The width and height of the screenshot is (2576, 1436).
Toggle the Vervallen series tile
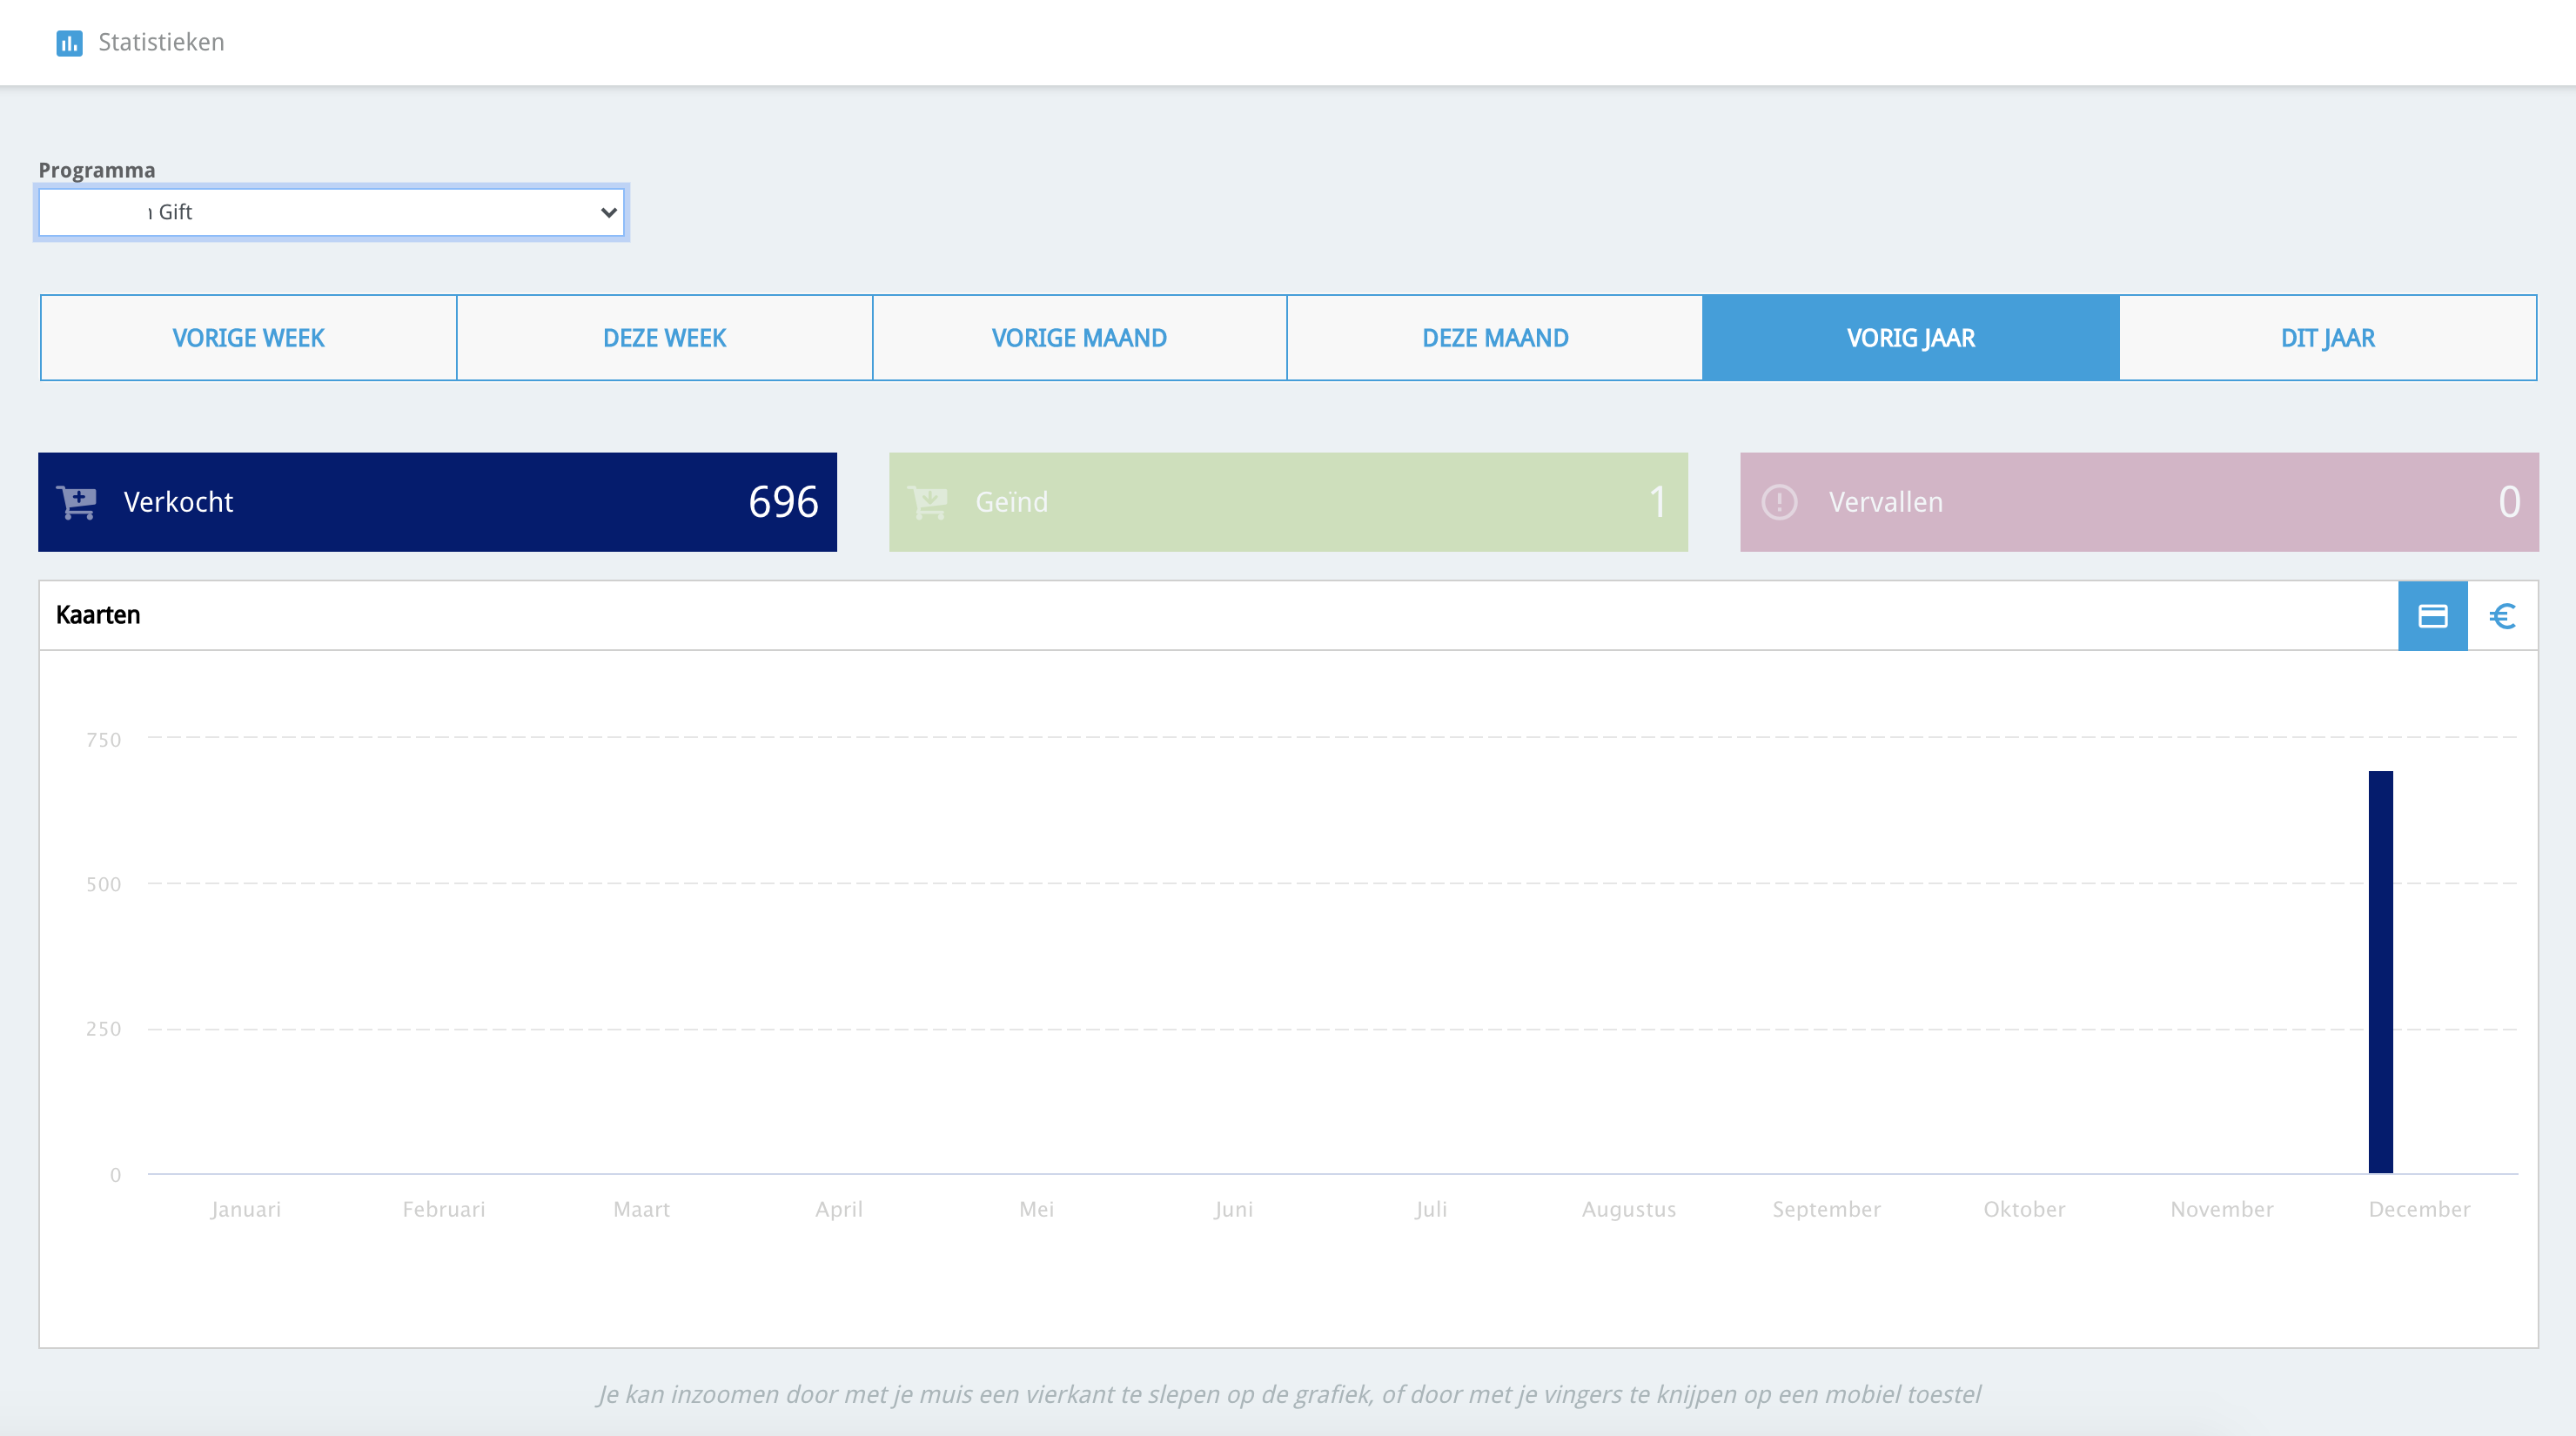[2139, 502]
